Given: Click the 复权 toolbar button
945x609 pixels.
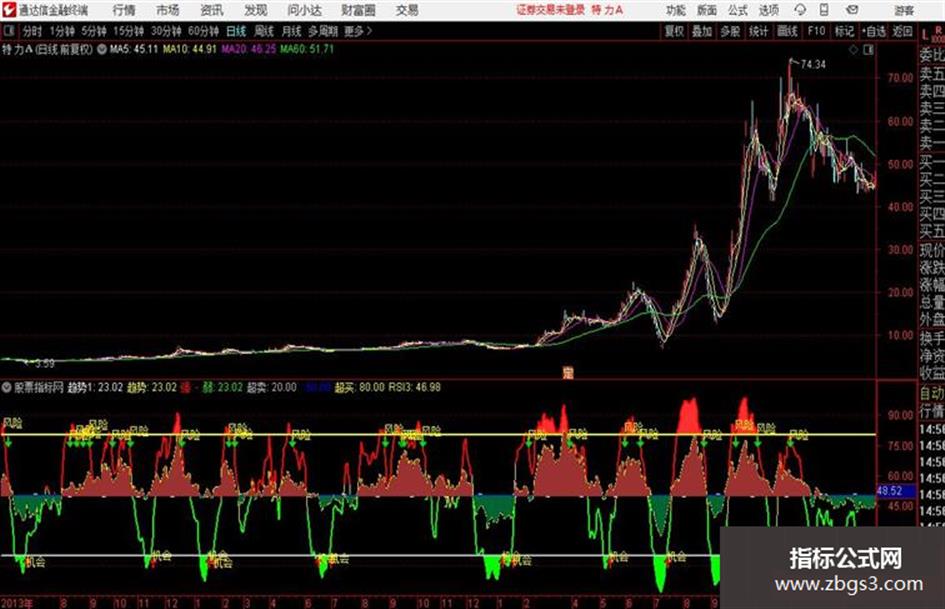Looking at the screenshot, I should [674, 31].
